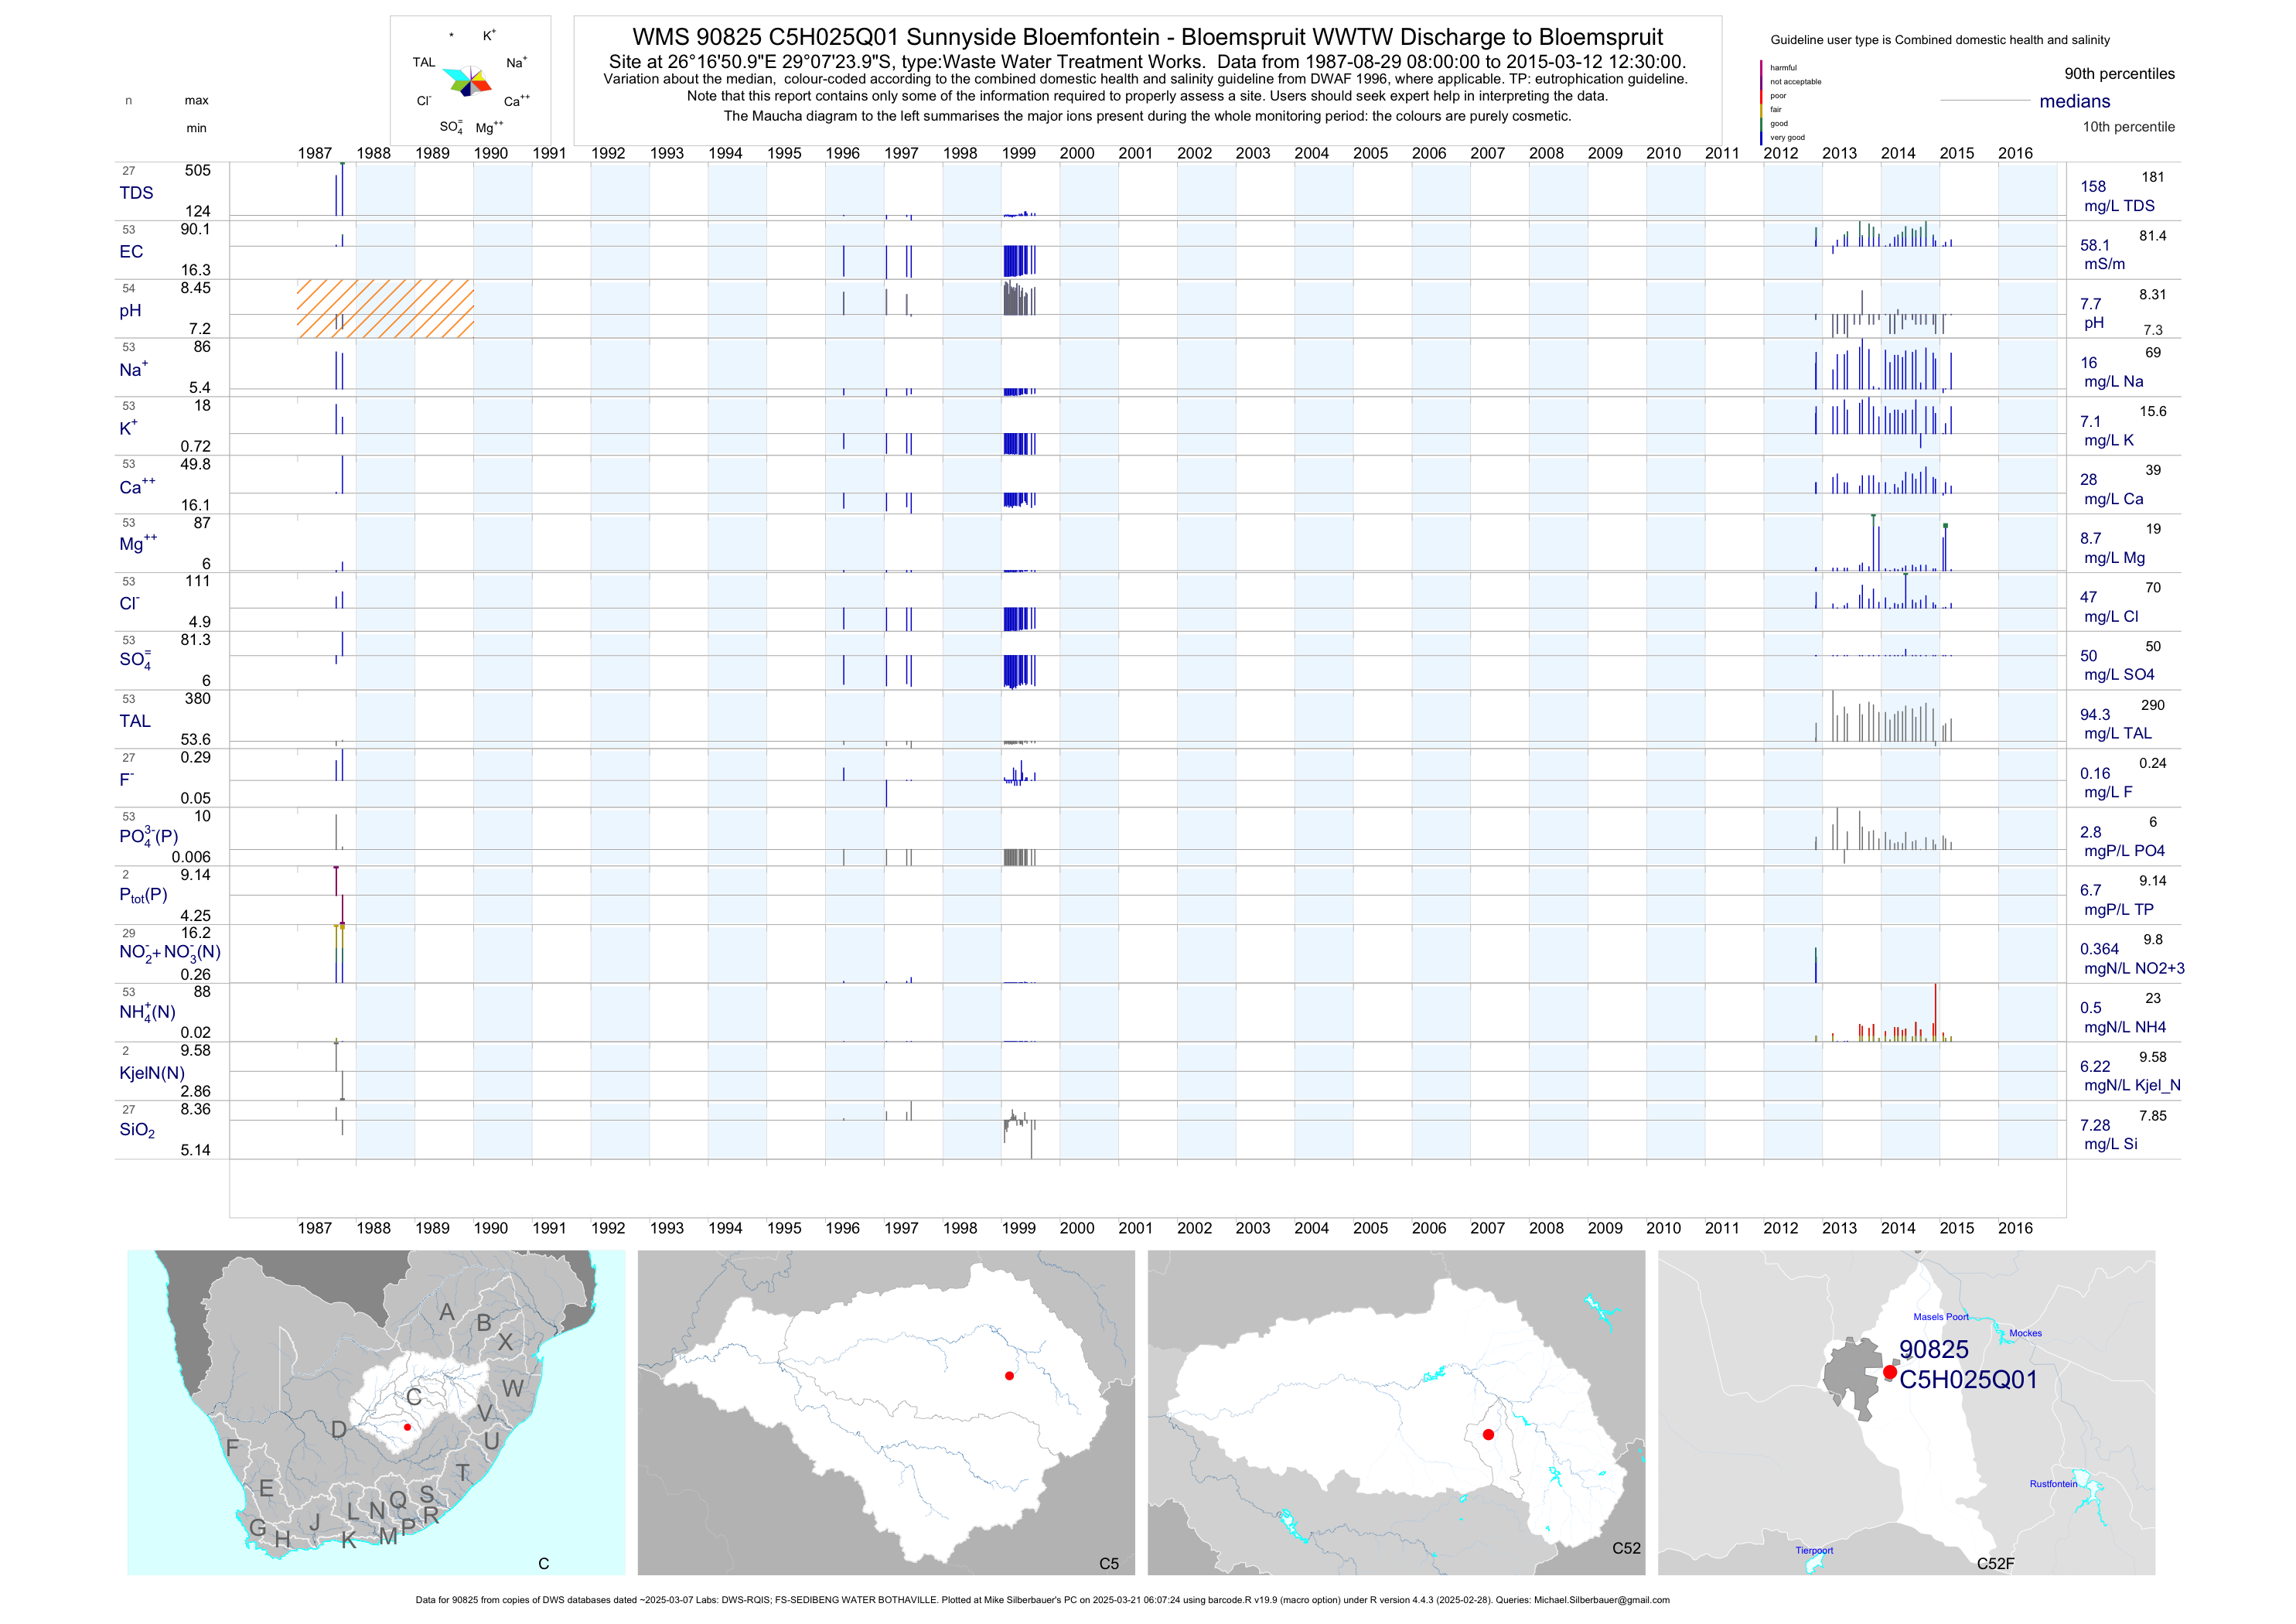The height and width of the screenshot is (1624, 2296).
Task: Click the orange hatched area in pH row
Action: [385, 308]
